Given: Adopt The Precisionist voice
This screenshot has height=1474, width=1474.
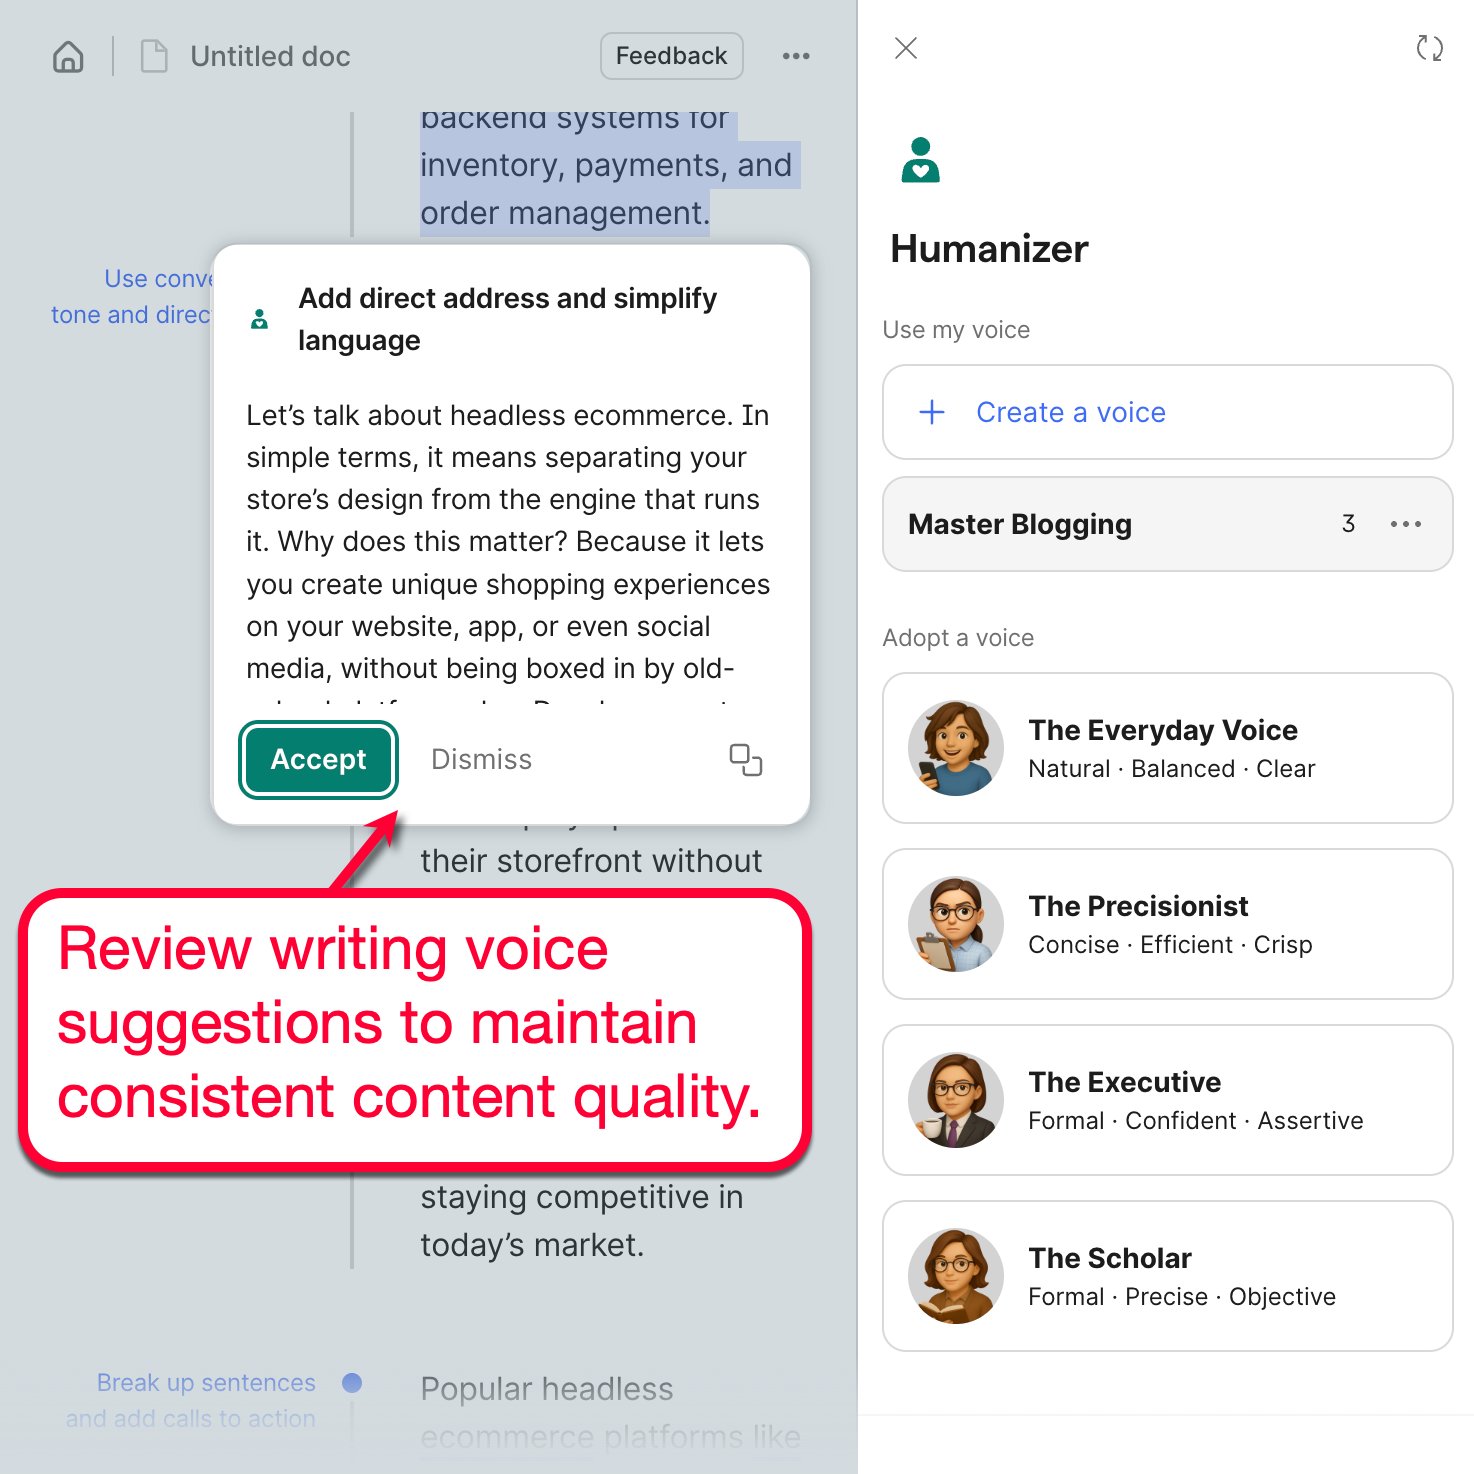Looking at the screenshot, I should [1166, 924].
